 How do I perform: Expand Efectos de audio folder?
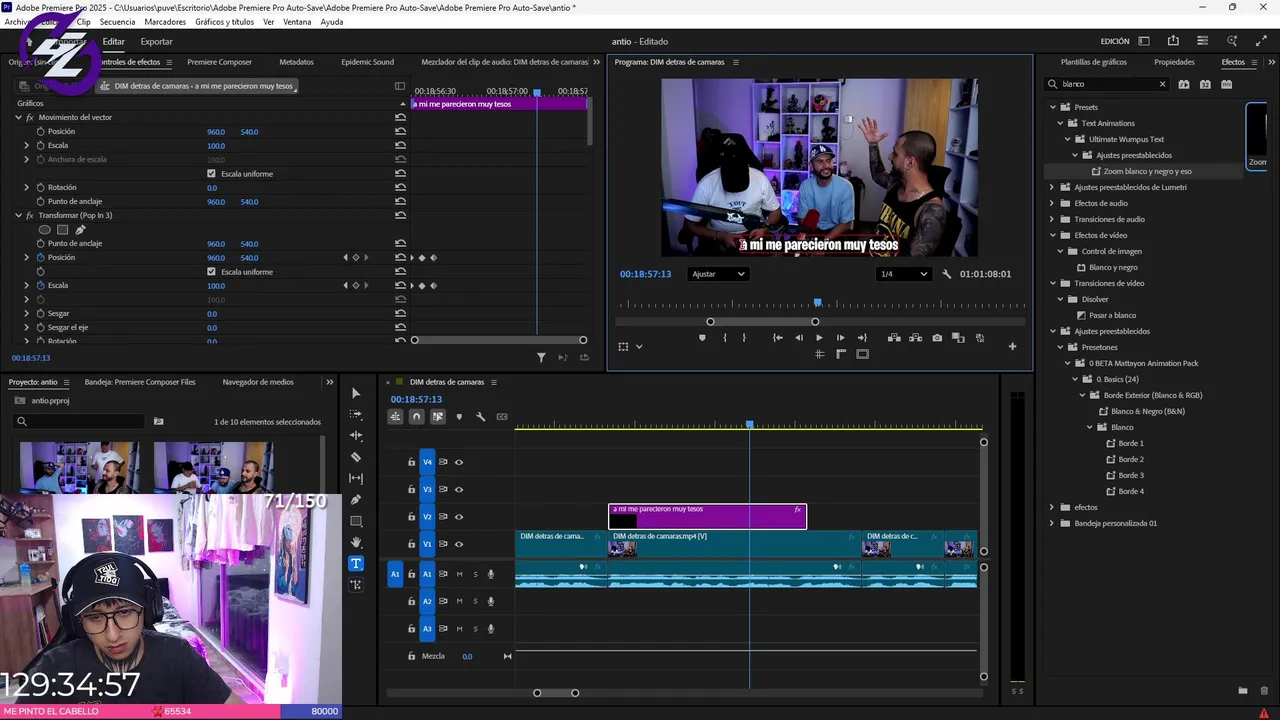[x=1052, y=203]
